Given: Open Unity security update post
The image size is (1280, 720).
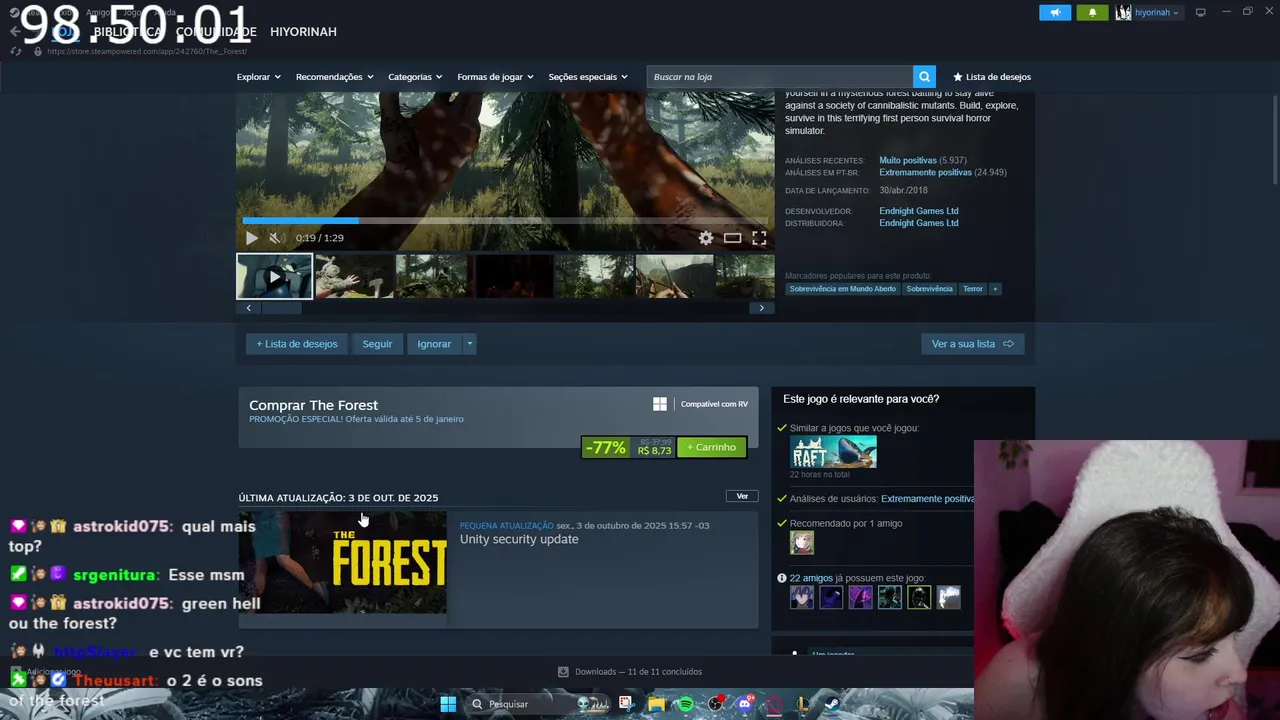Looking at the screenshot, I should coord(519,540).
